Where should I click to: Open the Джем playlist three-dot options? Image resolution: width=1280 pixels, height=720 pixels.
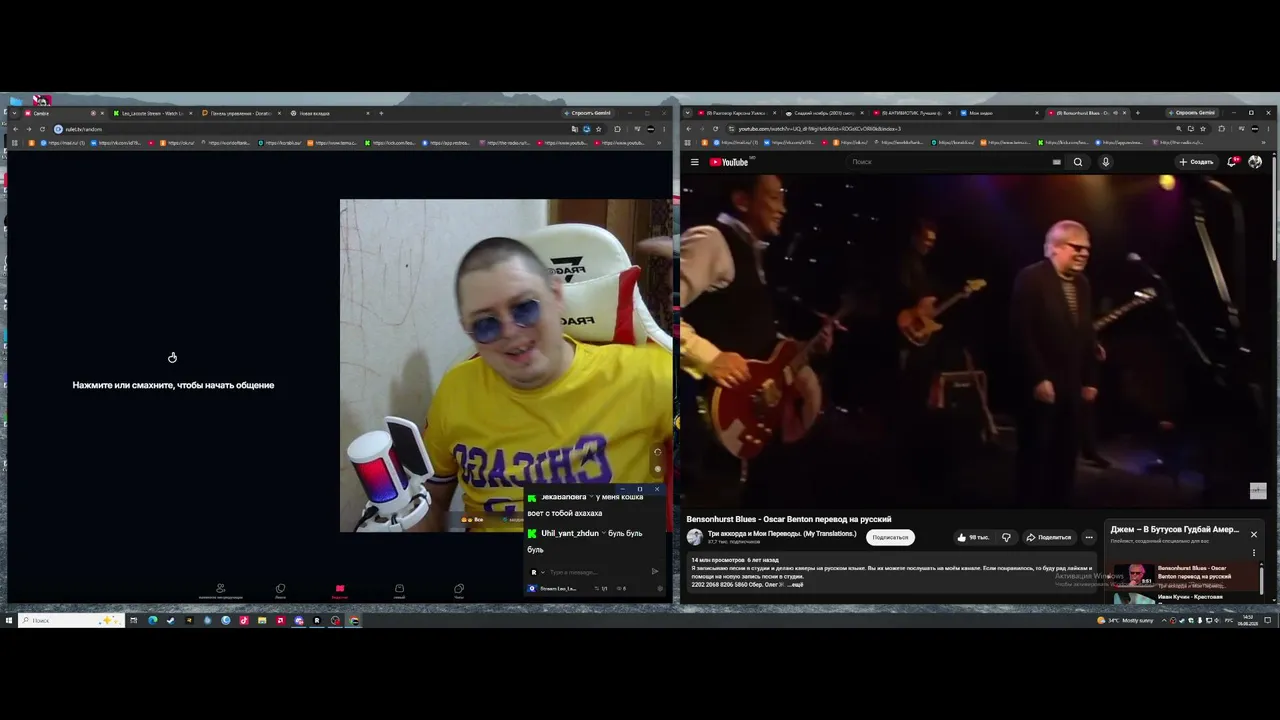coord(1253,552)
